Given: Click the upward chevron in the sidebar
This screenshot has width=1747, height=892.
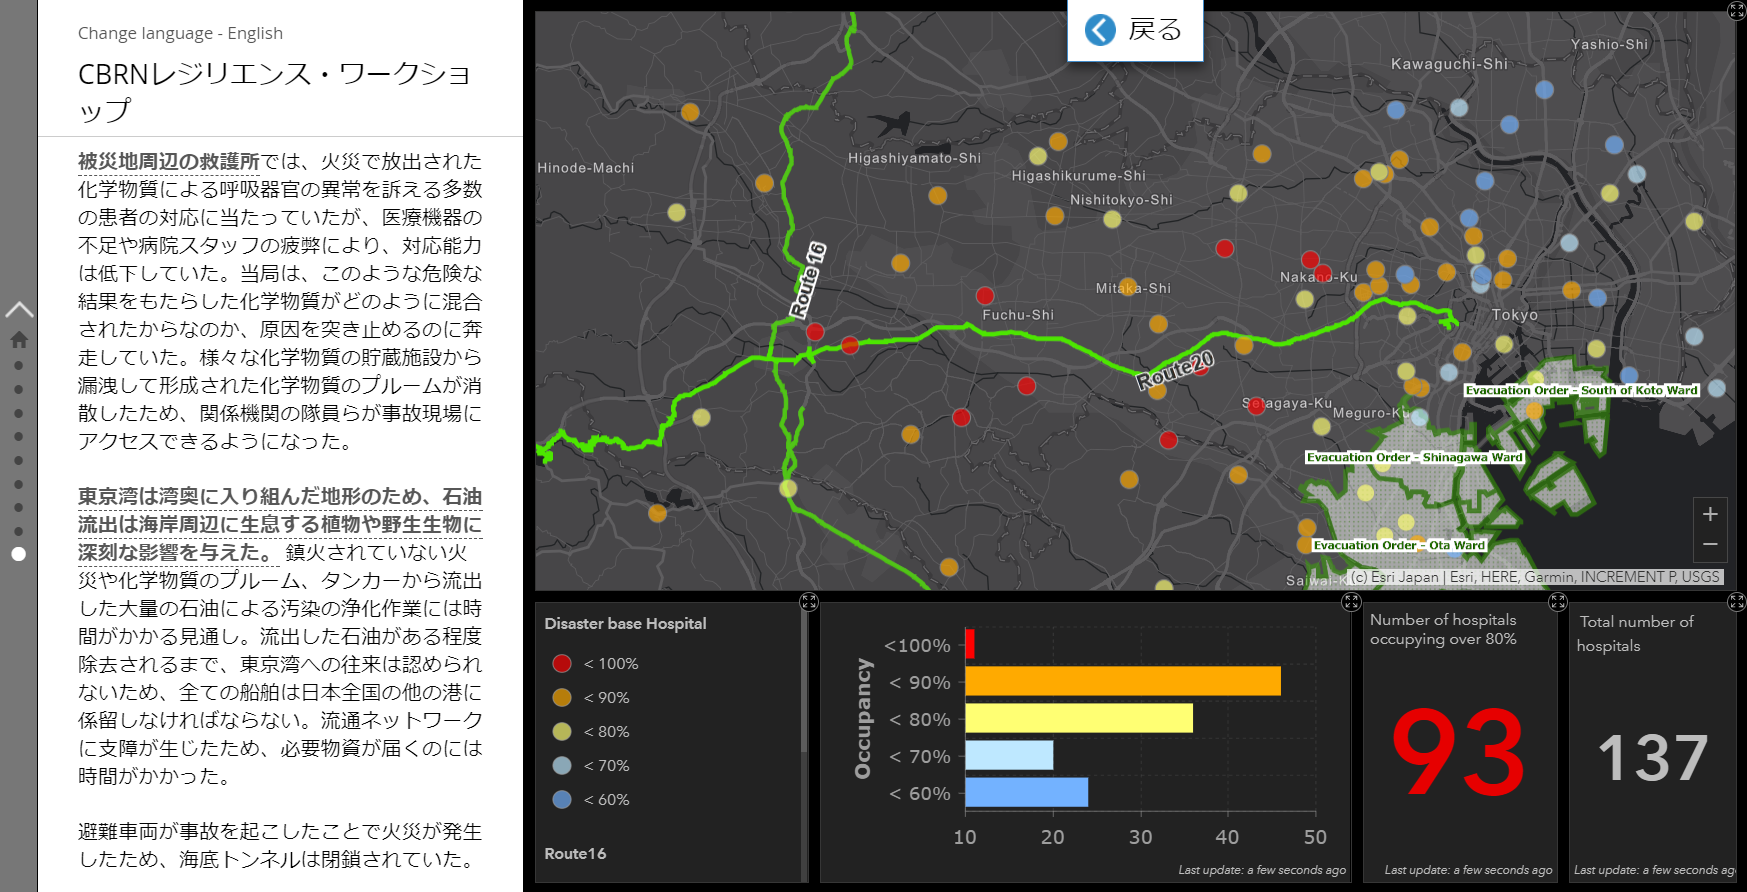Looking at the screenshot, I should (19, 310).
